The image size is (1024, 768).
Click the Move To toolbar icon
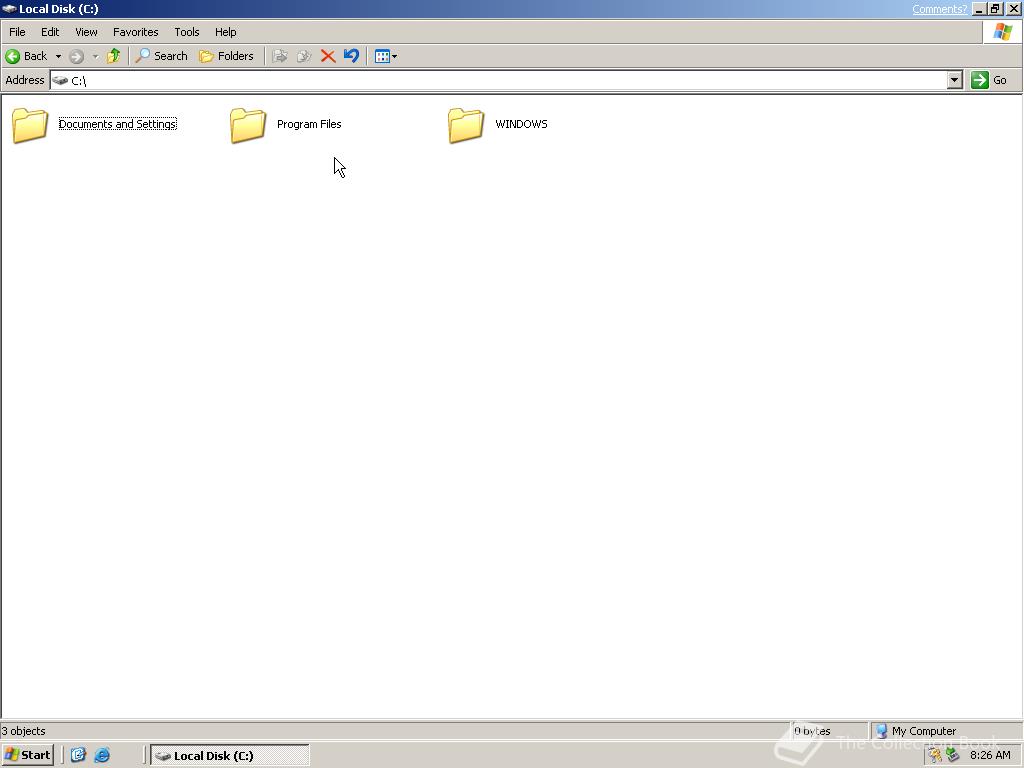point(280,56)
